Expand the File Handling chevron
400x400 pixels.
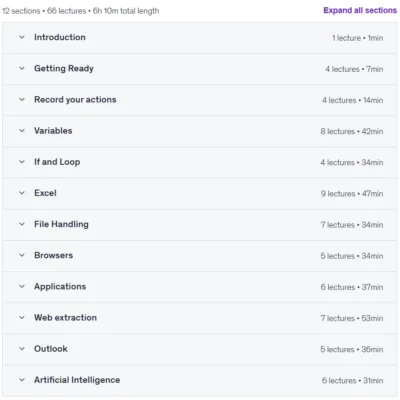pyautogui.click(x=22, y=224)
